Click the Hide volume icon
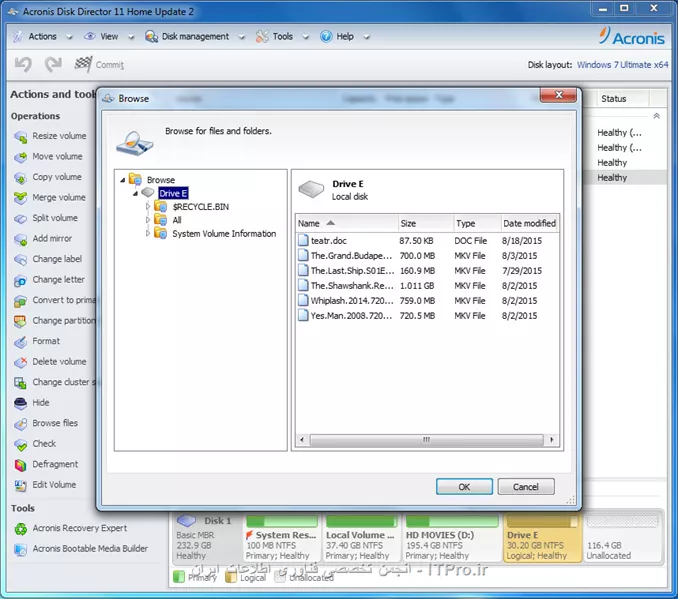This screenshot has width=678, height=599. tap(20, 403)
